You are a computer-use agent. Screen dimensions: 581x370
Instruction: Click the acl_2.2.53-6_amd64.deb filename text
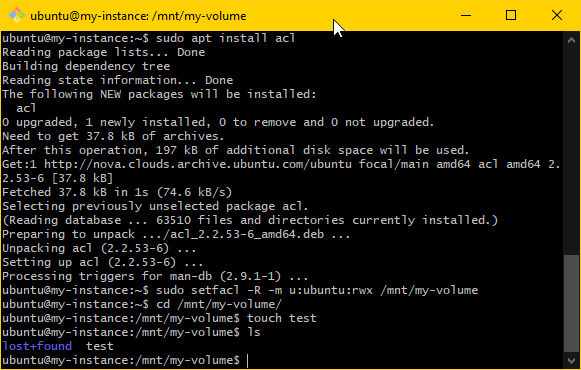pyautogui.click(x=247, y=234)
